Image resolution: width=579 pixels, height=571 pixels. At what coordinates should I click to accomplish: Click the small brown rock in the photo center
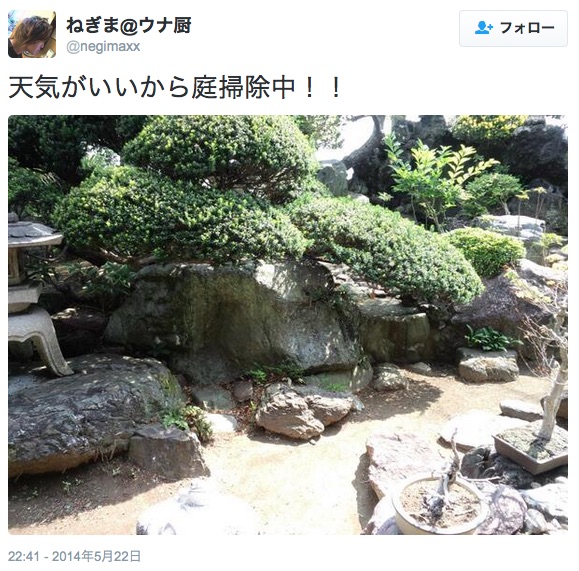point(290,412)
